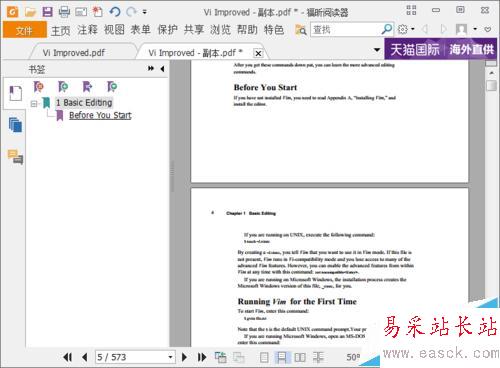This screenshot has width=500, height=368.
Task: Click the Foxit app logo icon
Action: [x=13, y=12]
